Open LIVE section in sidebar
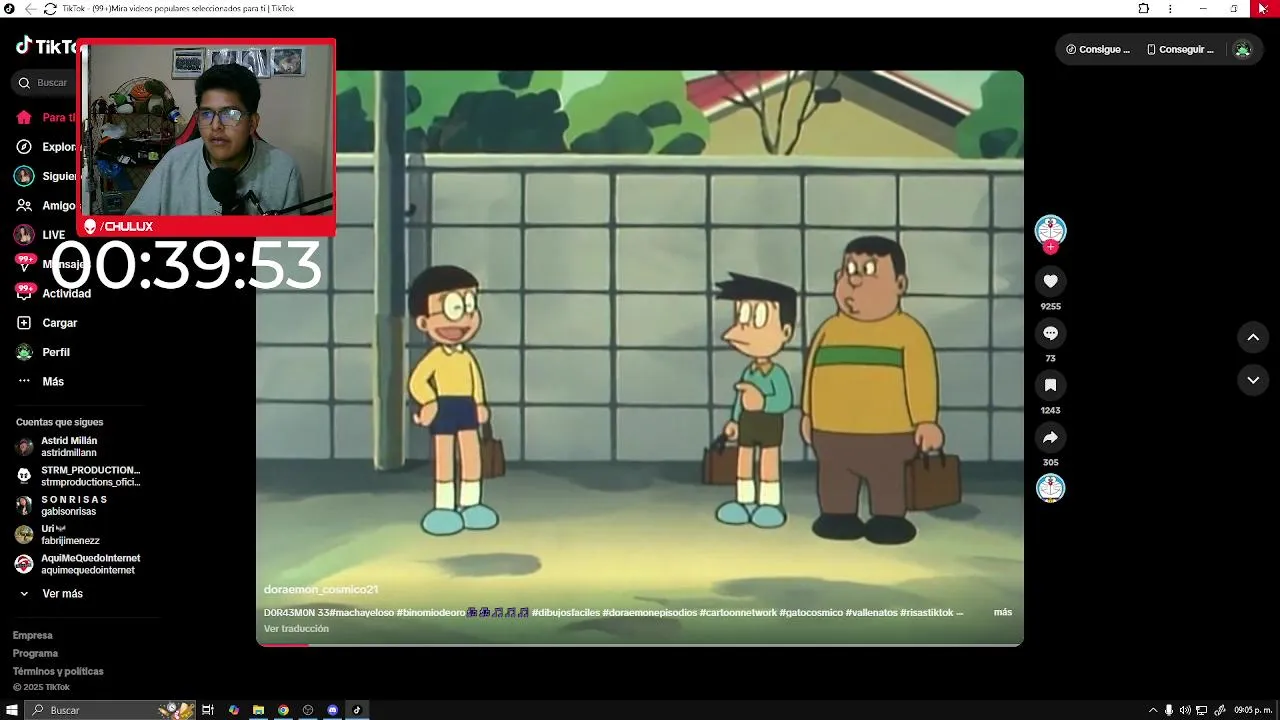 pos(40,235)
